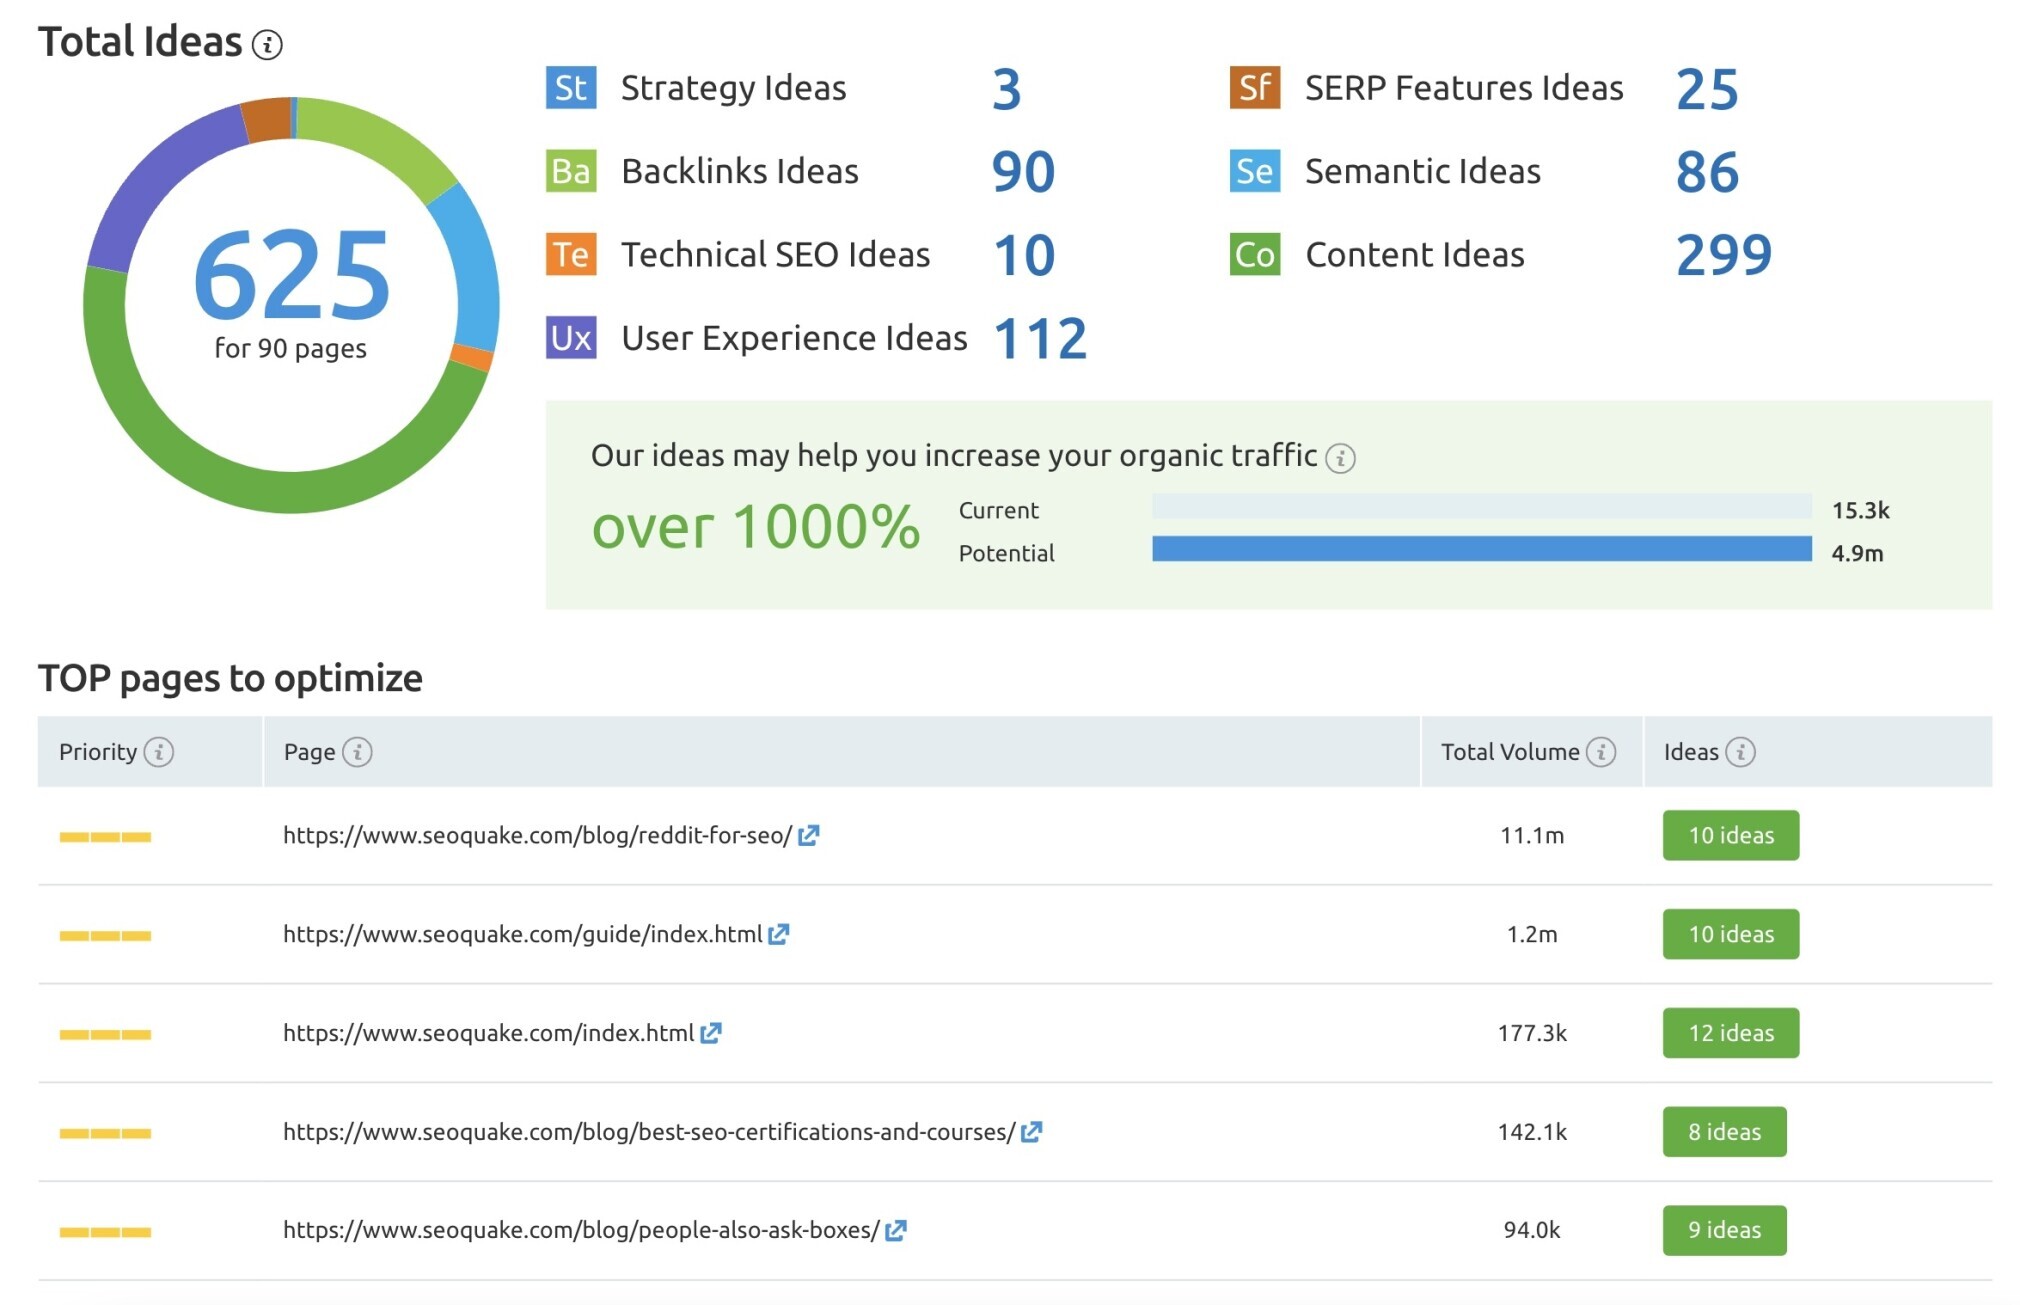Click the 11.1m total volume value
This screenshot has height=1305, width=2020.
(x=1532, y=836)
